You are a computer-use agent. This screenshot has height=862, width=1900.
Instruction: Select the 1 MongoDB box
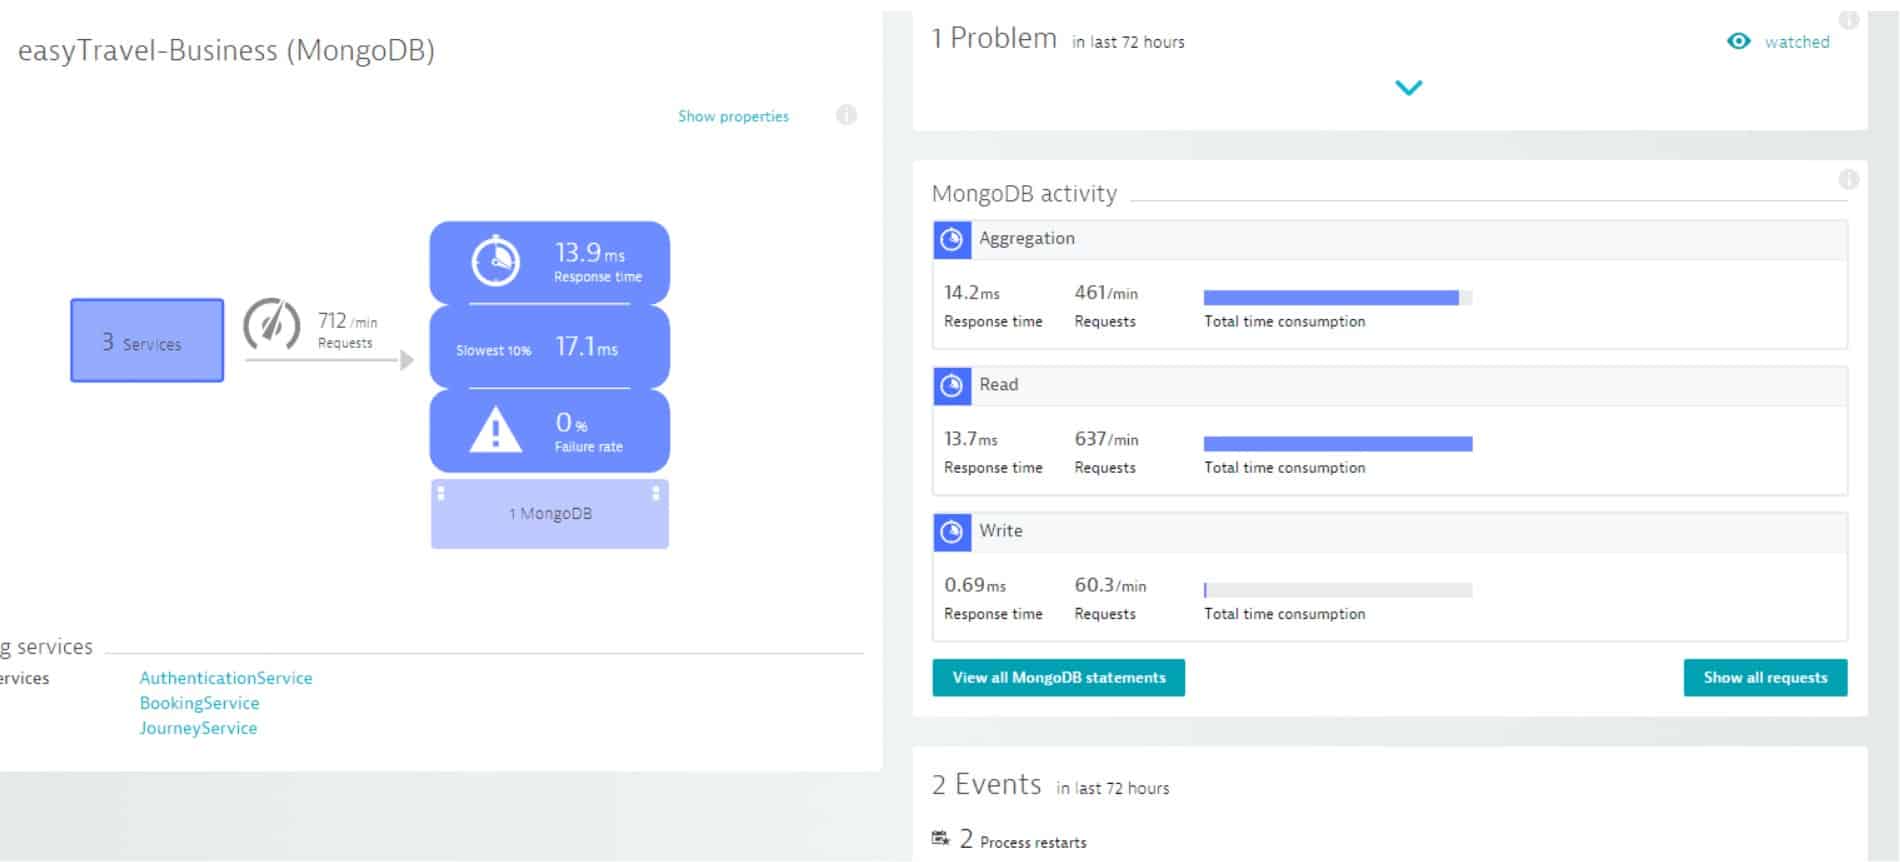click(550, 514)
